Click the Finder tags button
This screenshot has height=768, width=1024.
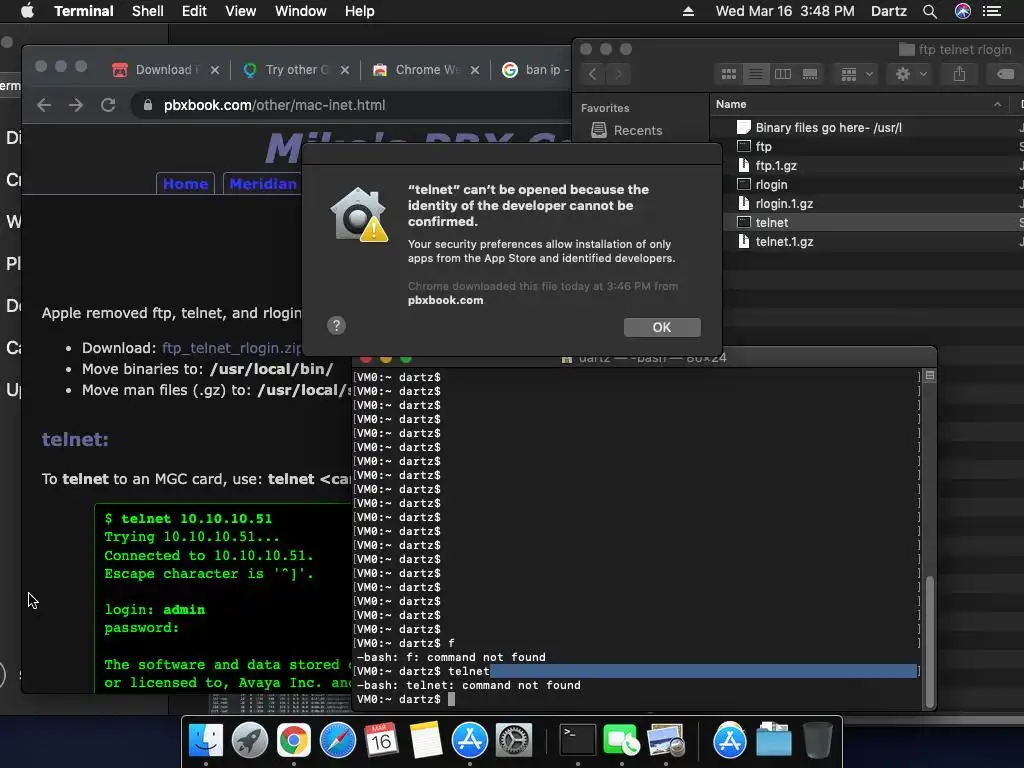[x=1005, y=74]
